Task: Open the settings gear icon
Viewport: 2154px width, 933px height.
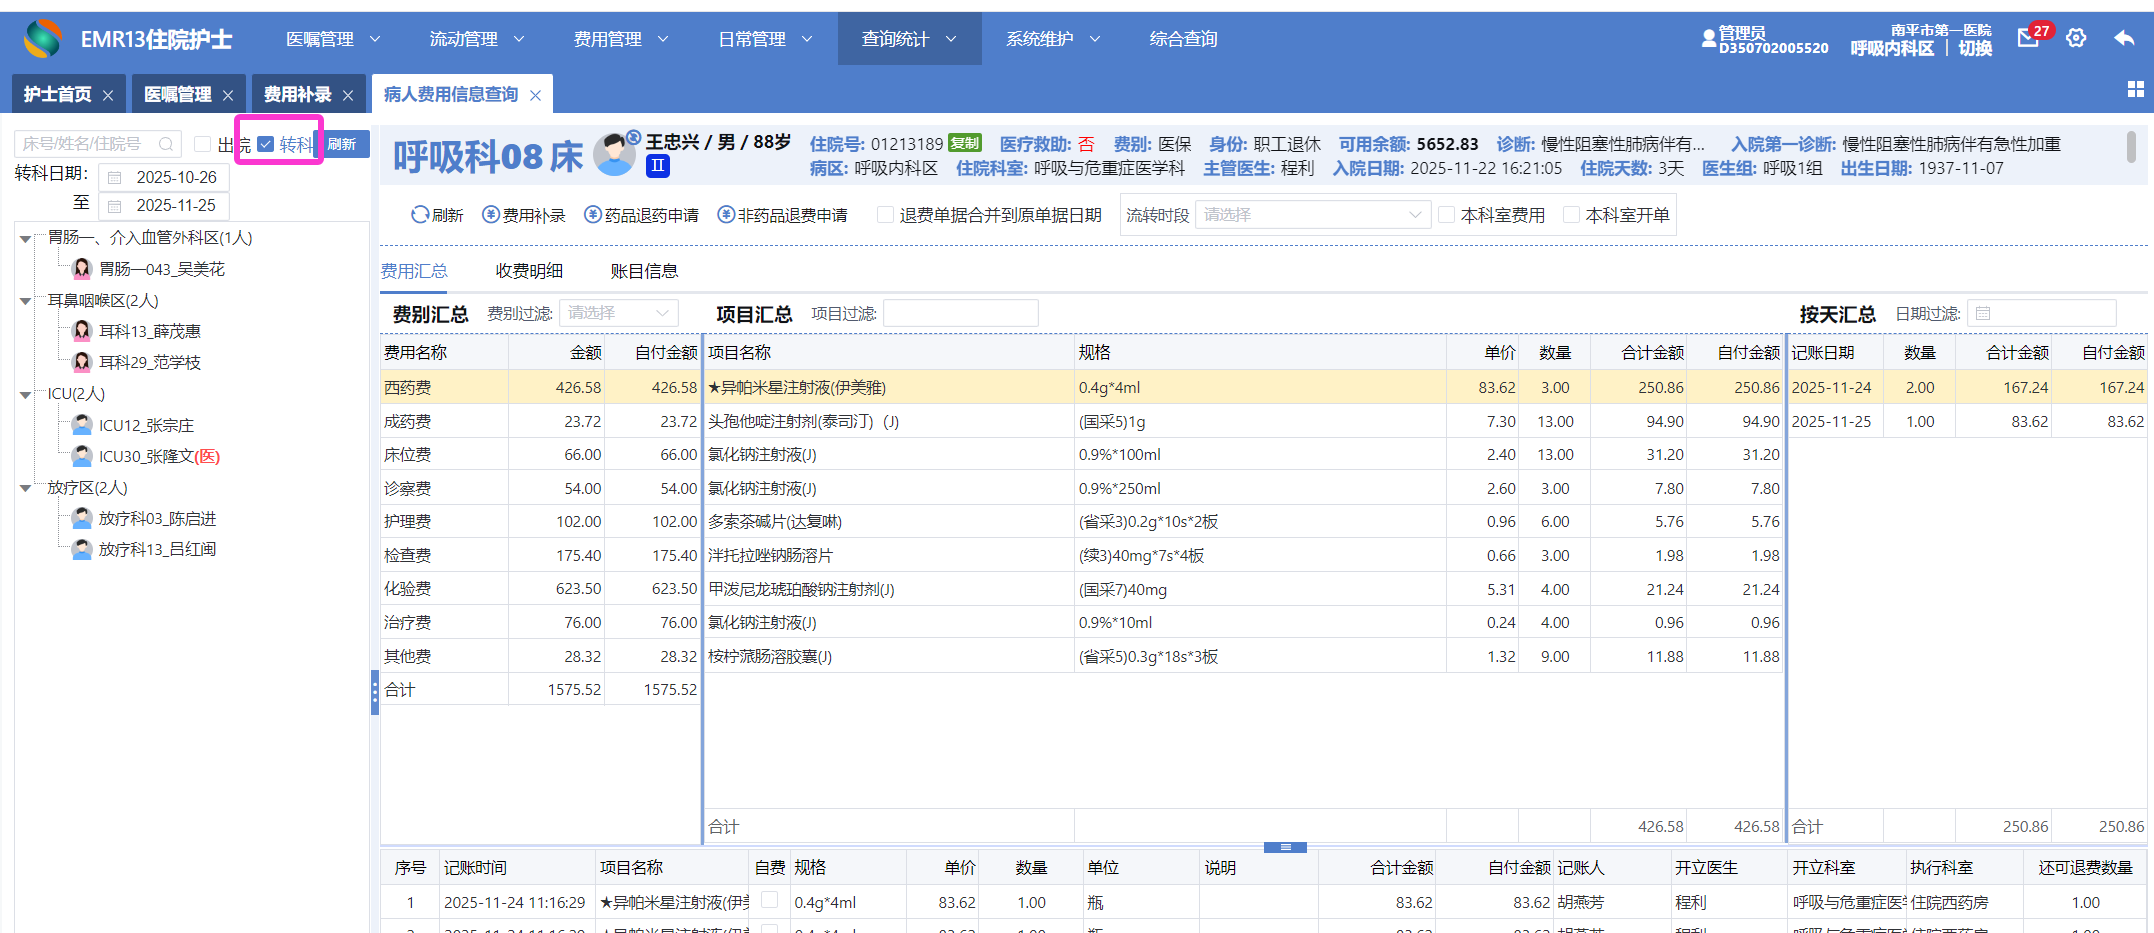Action: [2076, 38]
